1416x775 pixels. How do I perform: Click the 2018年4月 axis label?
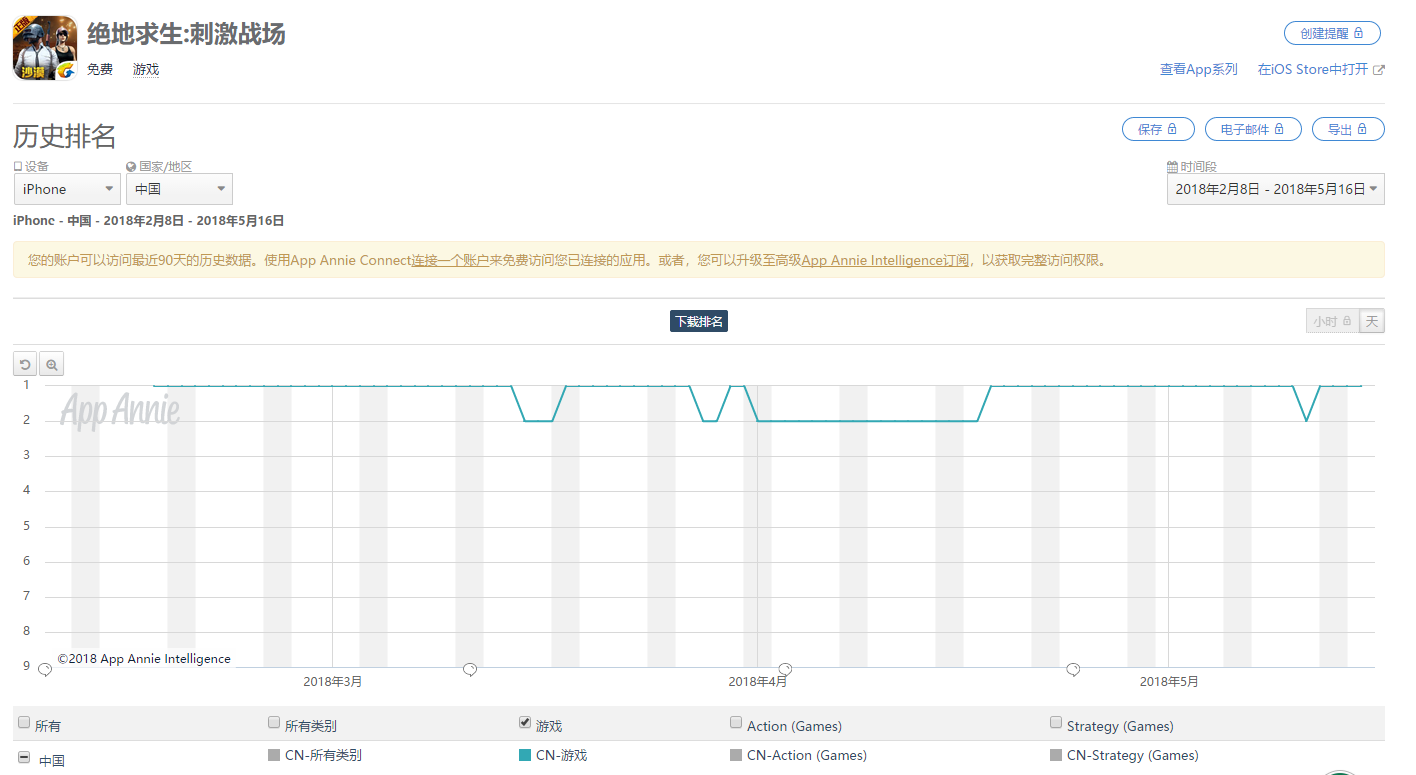pyautogui.click(x=757, y=682)
